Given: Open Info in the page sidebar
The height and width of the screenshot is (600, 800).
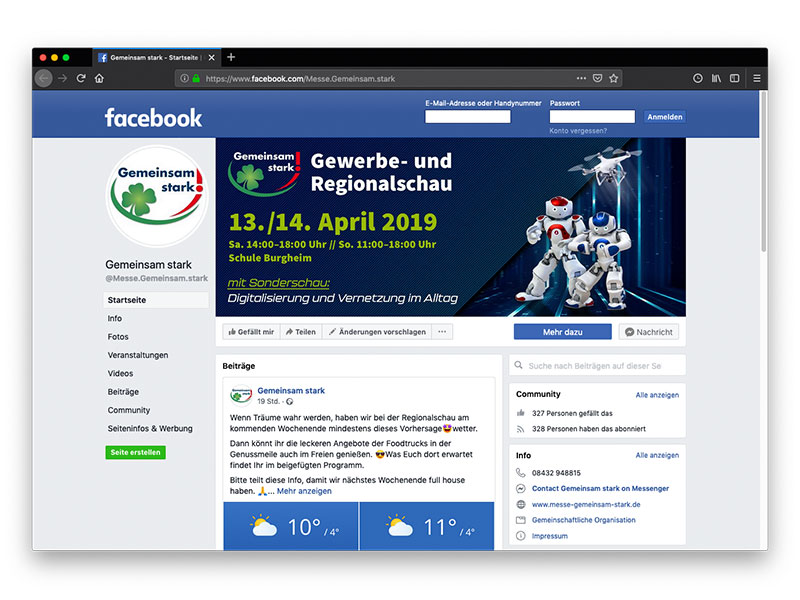Looking at the screenshot, I should pos(115,318).
